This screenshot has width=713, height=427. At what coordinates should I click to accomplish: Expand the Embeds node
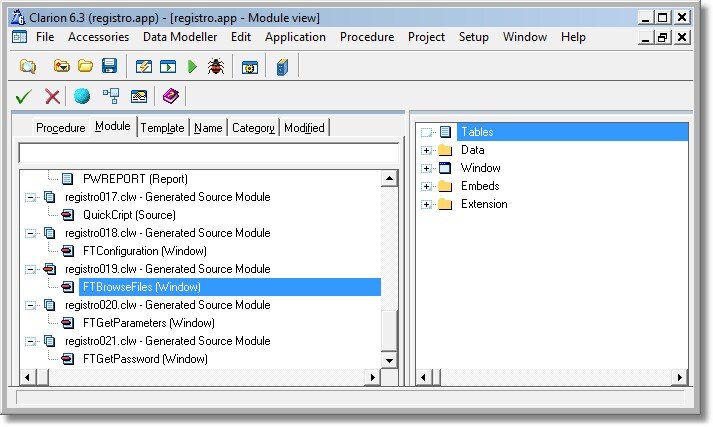pos(426,186)
